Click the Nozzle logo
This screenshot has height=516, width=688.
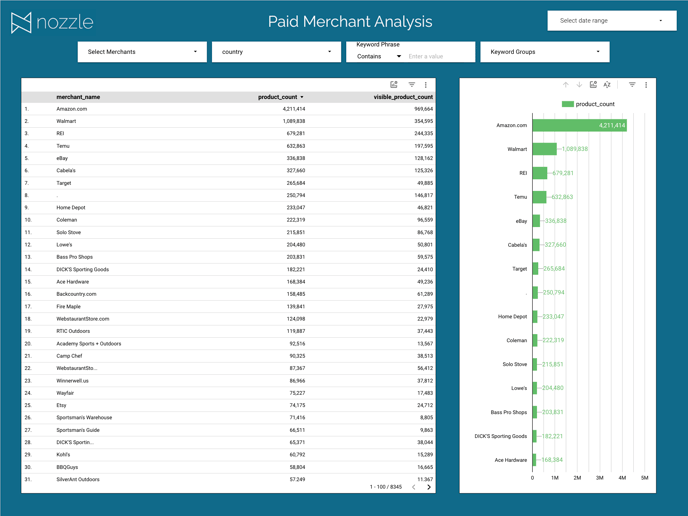[52, 22]
